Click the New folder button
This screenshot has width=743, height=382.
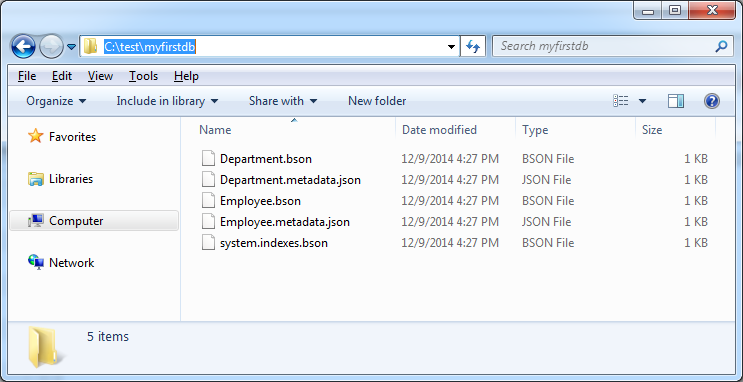coord(377,101)
